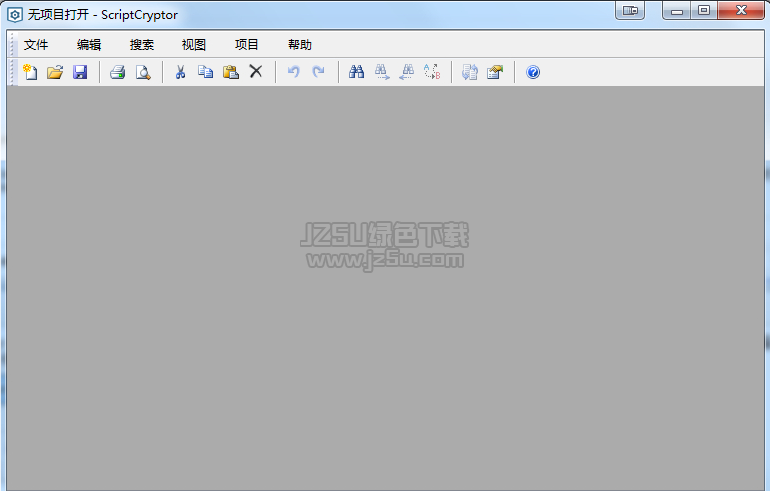This screenshot has width=770, height=491.
Task: Open the 文件 menu
Action: point(36,45)
